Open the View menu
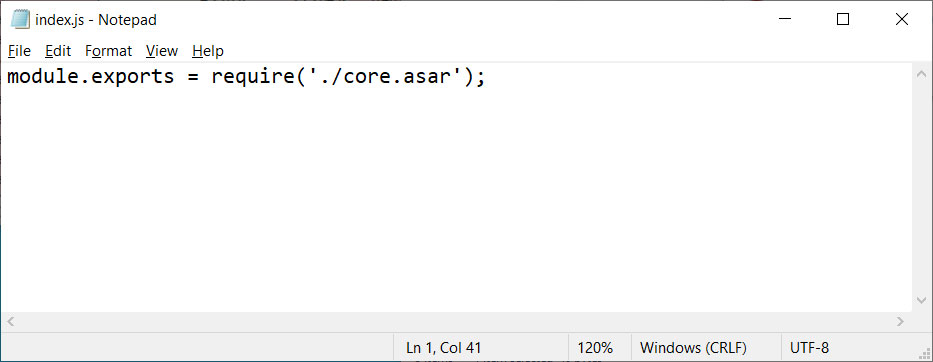The height and width of the screenshot is (362, 933). click(x=162, y=51)
